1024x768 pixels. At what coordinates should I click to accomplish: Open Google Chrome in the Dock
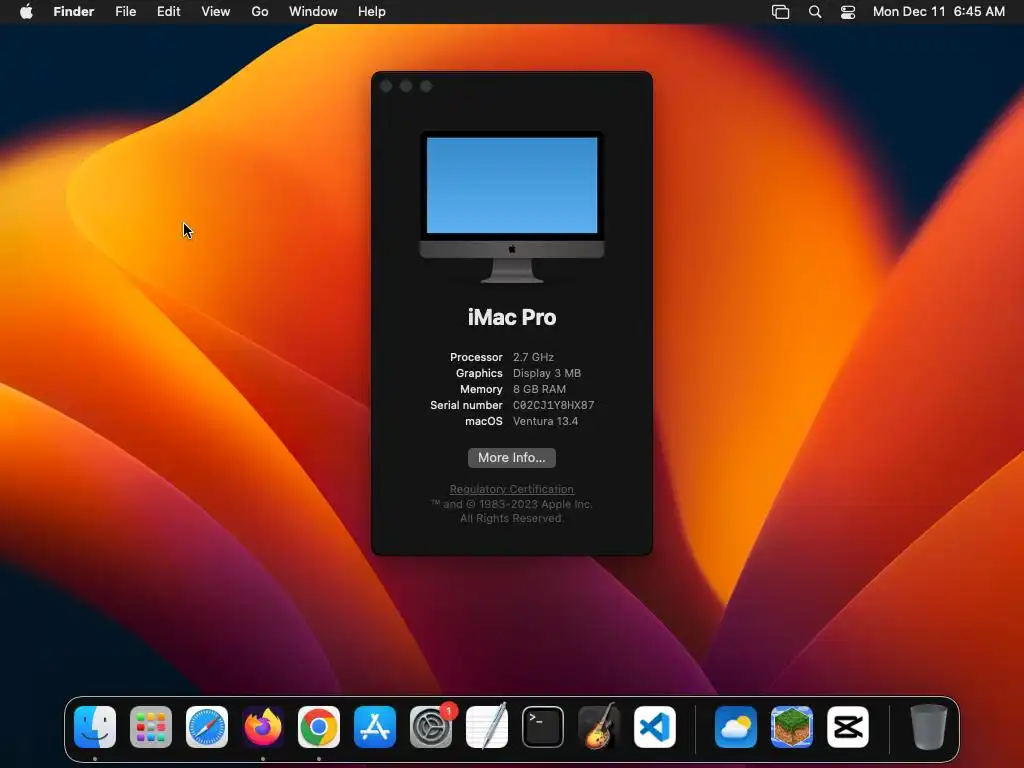319,726
